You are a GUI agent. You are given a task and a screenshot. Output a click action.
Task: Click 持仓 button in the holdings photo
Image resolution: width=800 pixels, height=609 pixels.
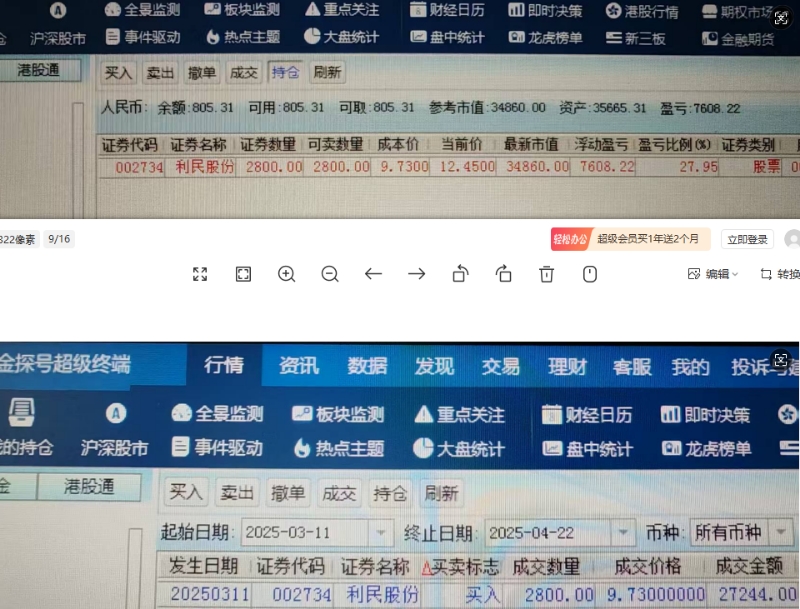coord(285,72)
